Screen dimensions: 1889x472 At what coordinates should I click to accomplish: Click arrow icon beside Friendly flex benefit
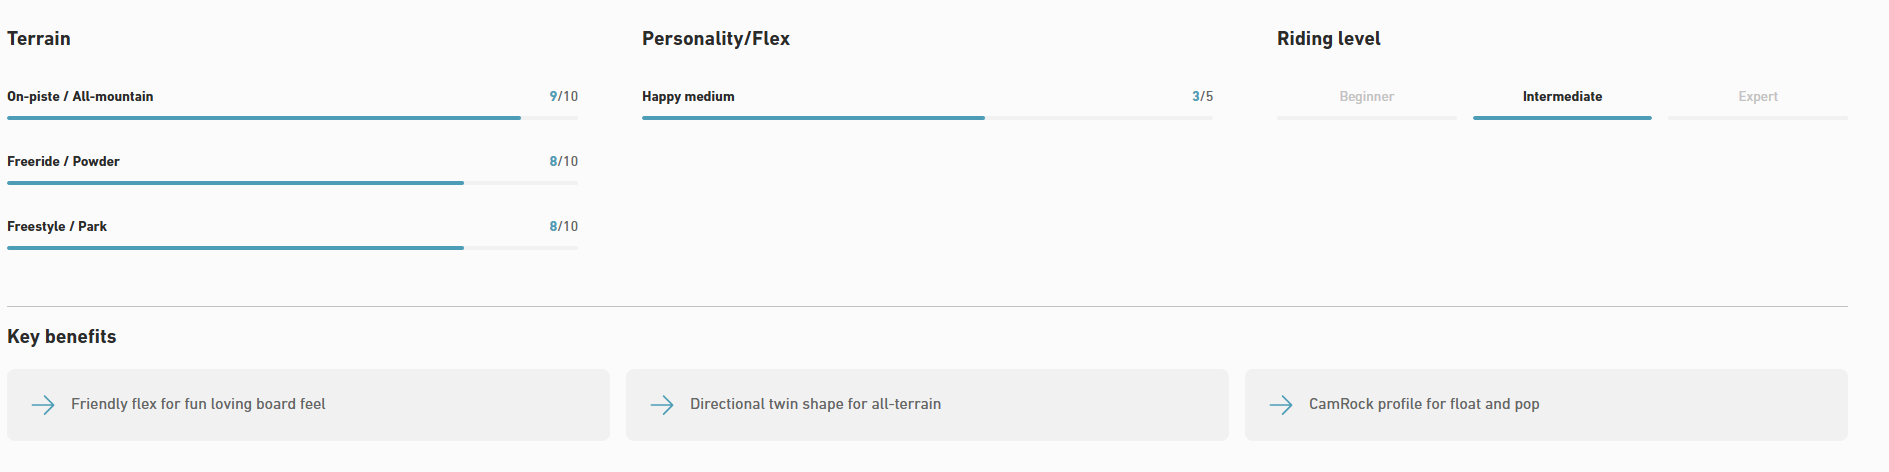(43, 405)
